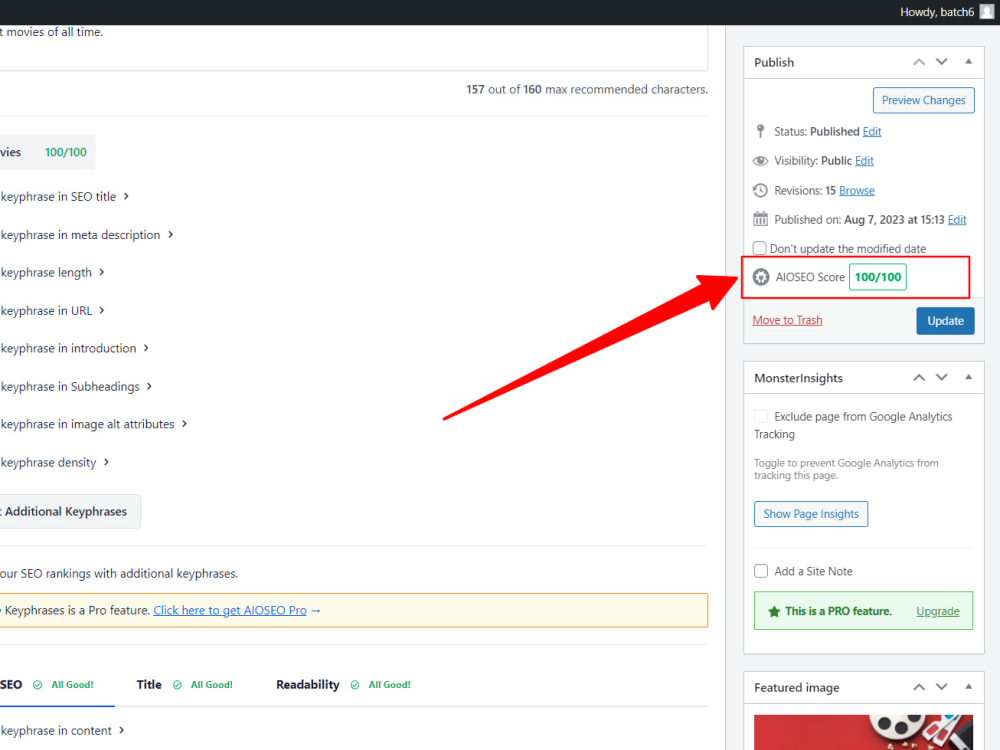Click the Revisions clock icon
Viewport: 1000px width, 750px height.
760,190
